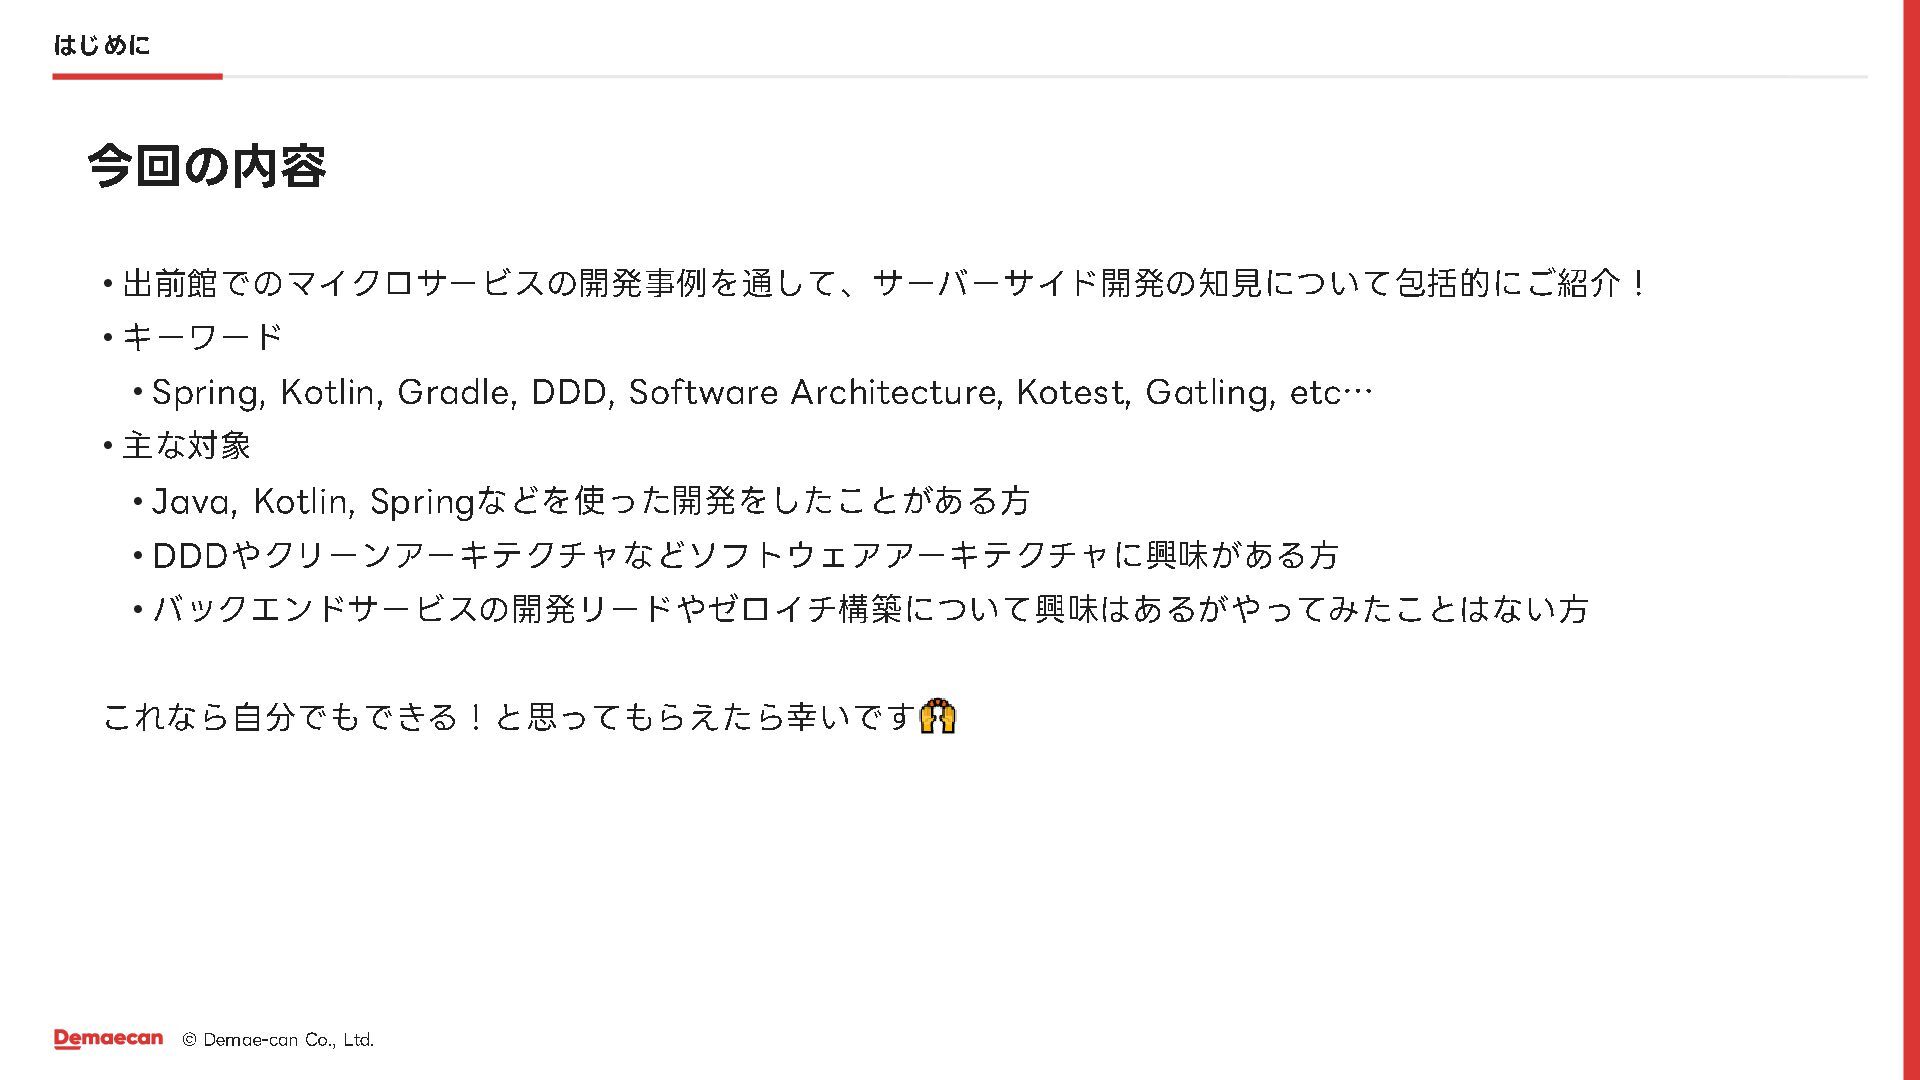The width and height of the screenshot is (1920, 1080).
Task: Select the 主な対象 heading text
Action: pos(187,446)
